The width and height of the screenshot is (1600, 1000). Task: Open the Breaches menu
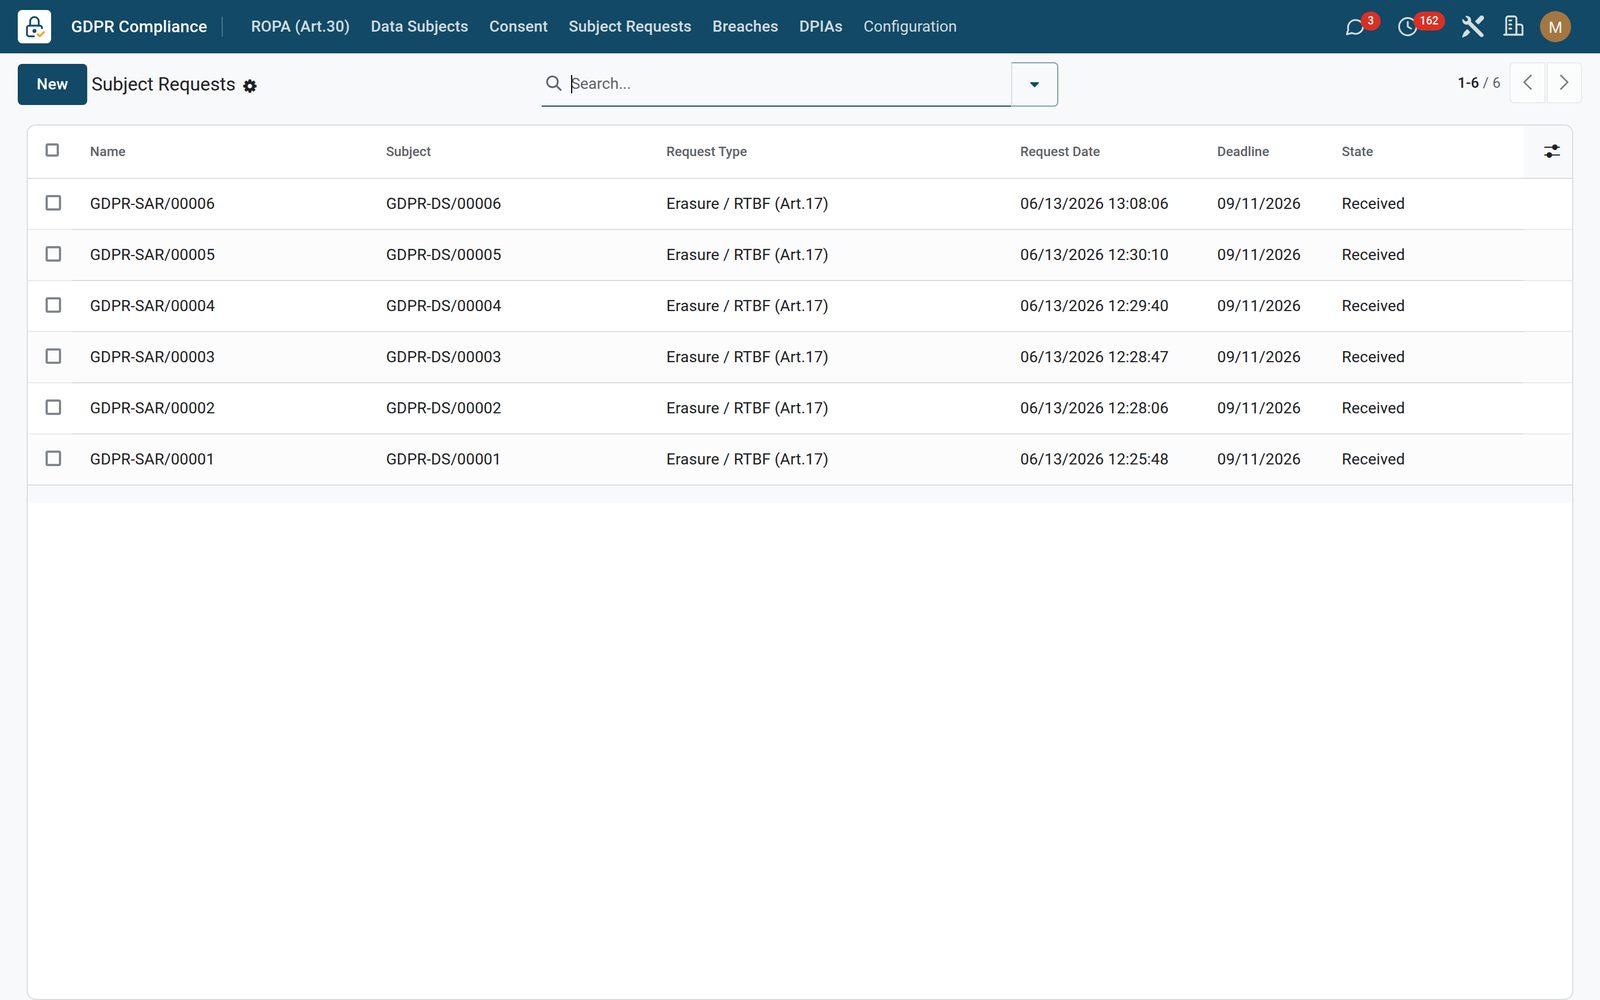(x=745, y=26)
